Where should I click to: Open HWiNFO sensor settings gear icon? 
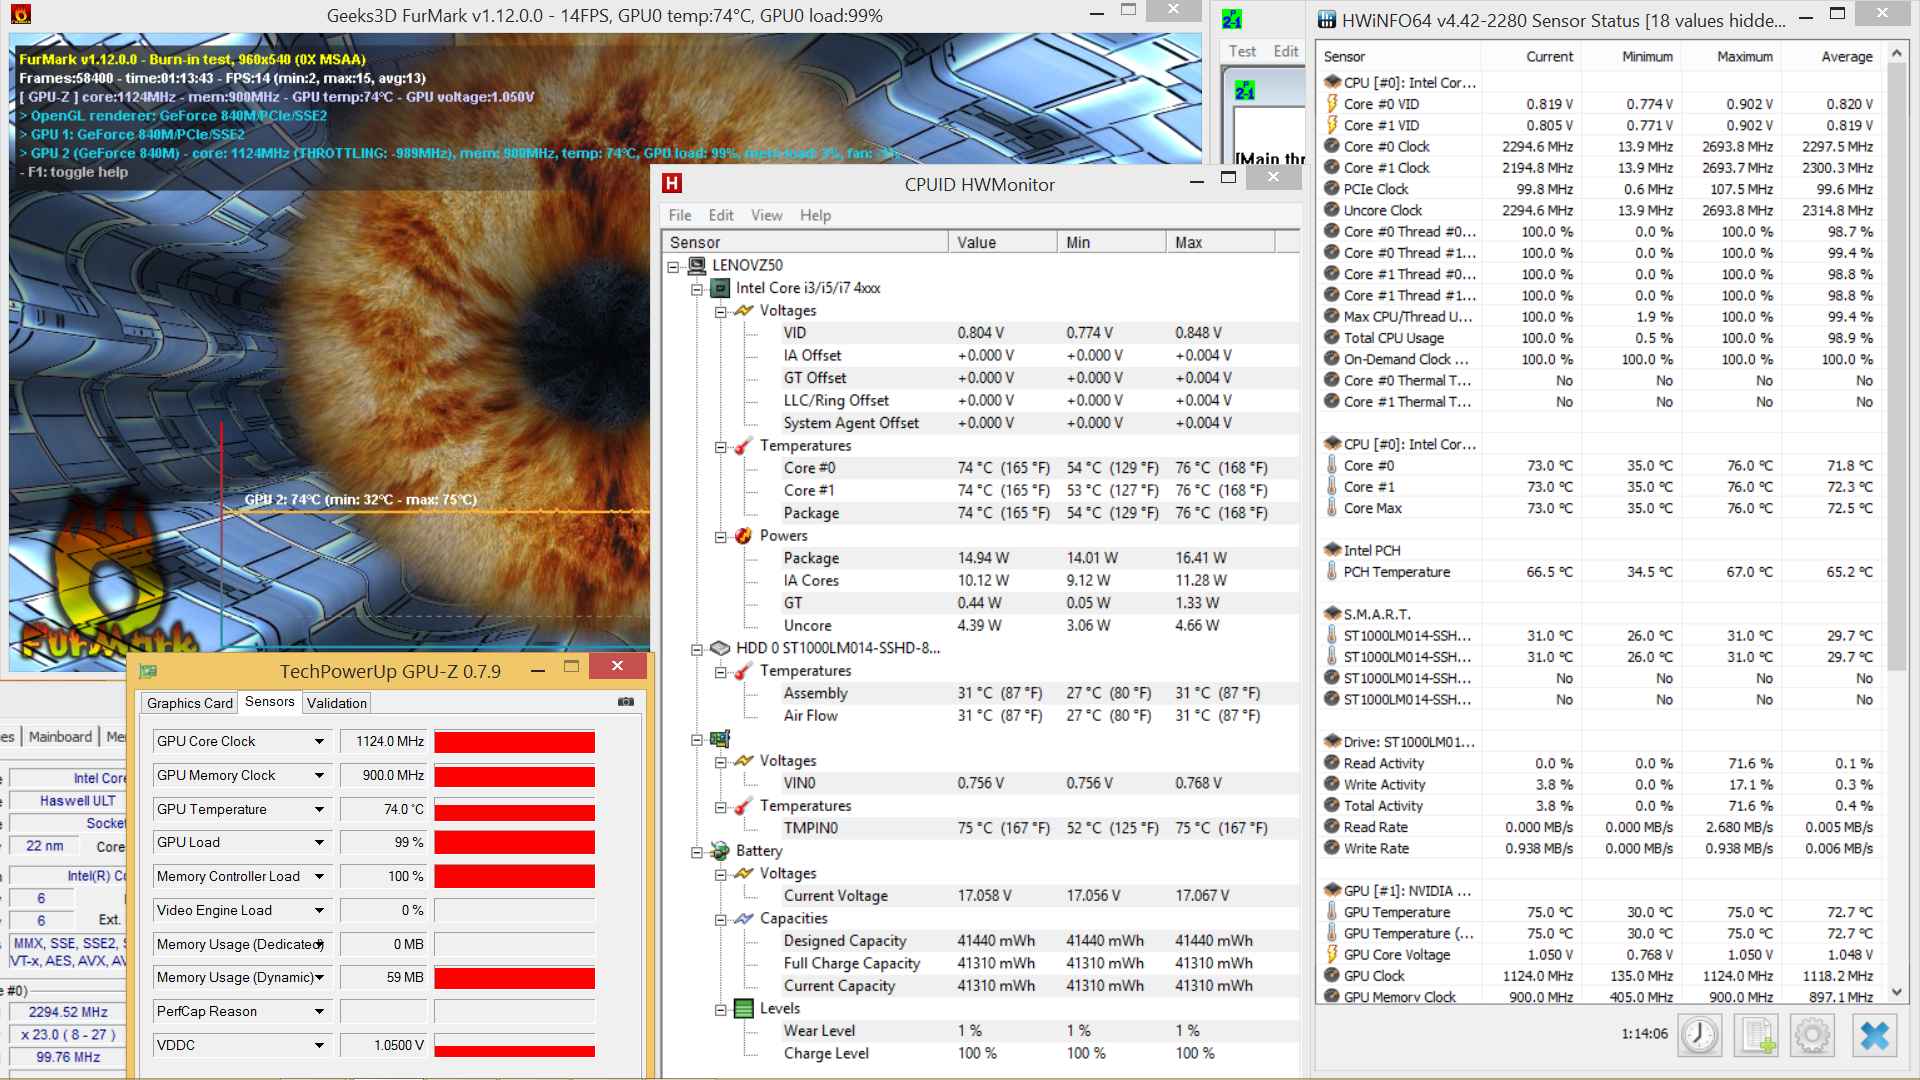coord(1813,1035)
